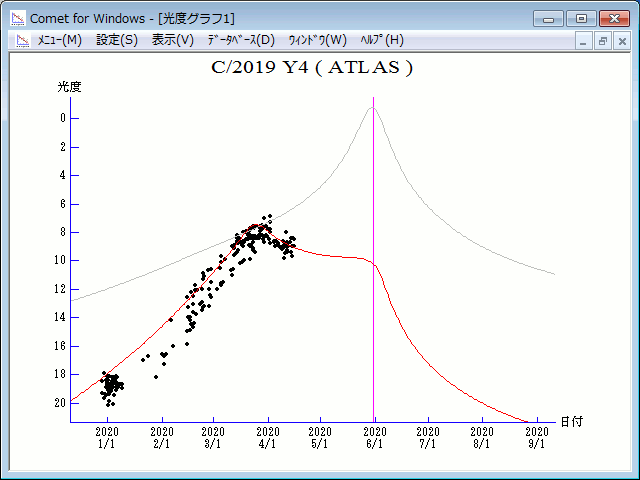
Task: Click the 2020 4/1 date label
Action: point(268,437)
